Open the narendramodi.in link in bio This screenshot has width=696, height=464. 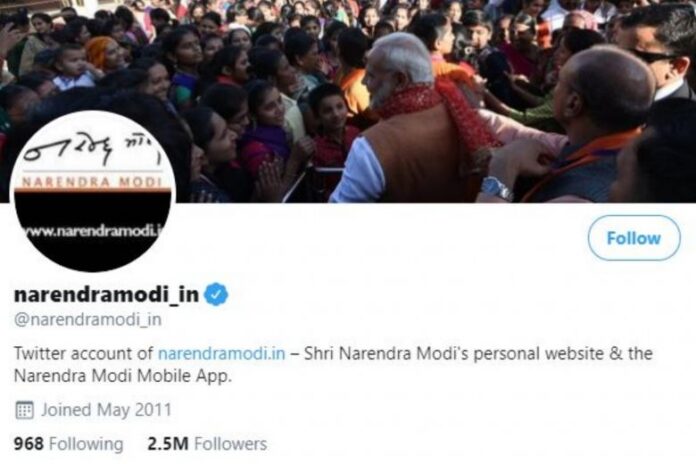pos(221,353)
